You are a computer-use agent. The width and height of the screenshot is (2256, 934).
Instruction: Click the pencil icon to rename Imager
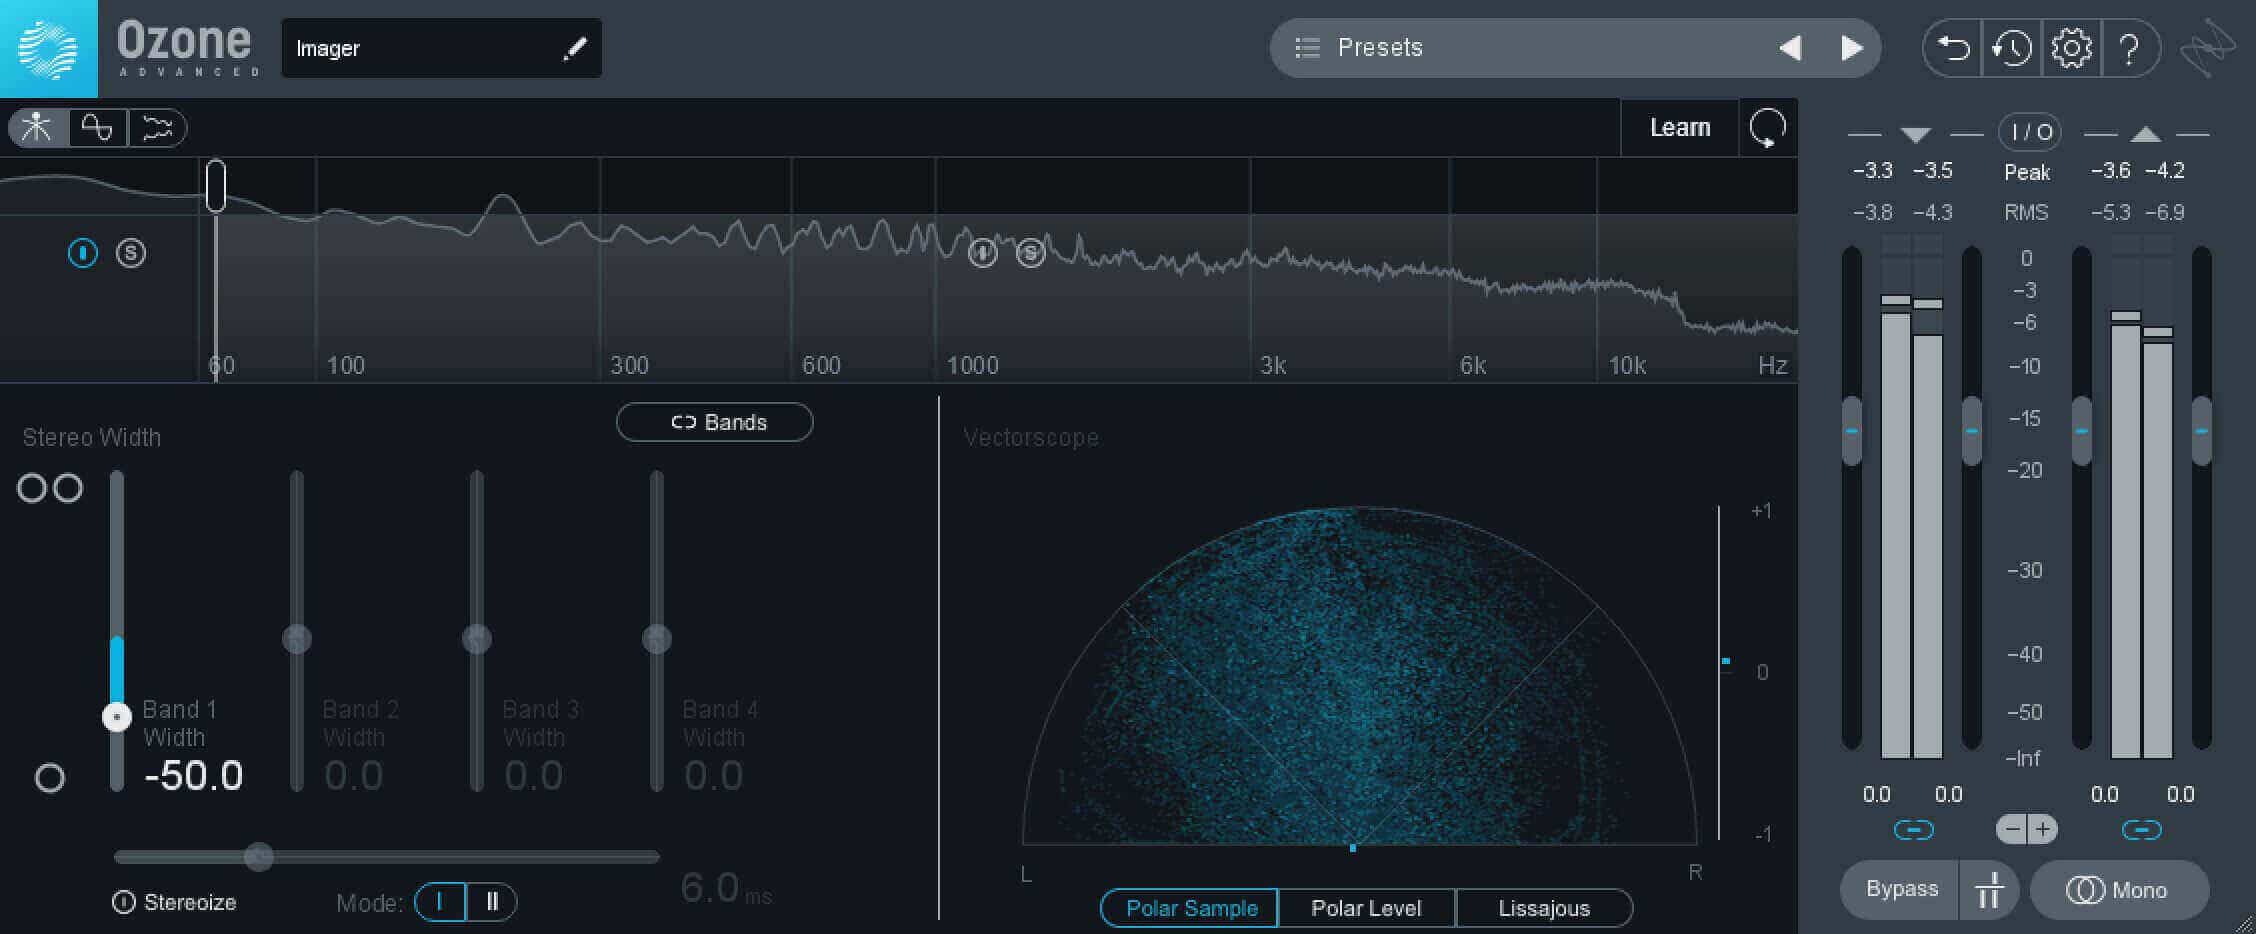coord(574,48)
